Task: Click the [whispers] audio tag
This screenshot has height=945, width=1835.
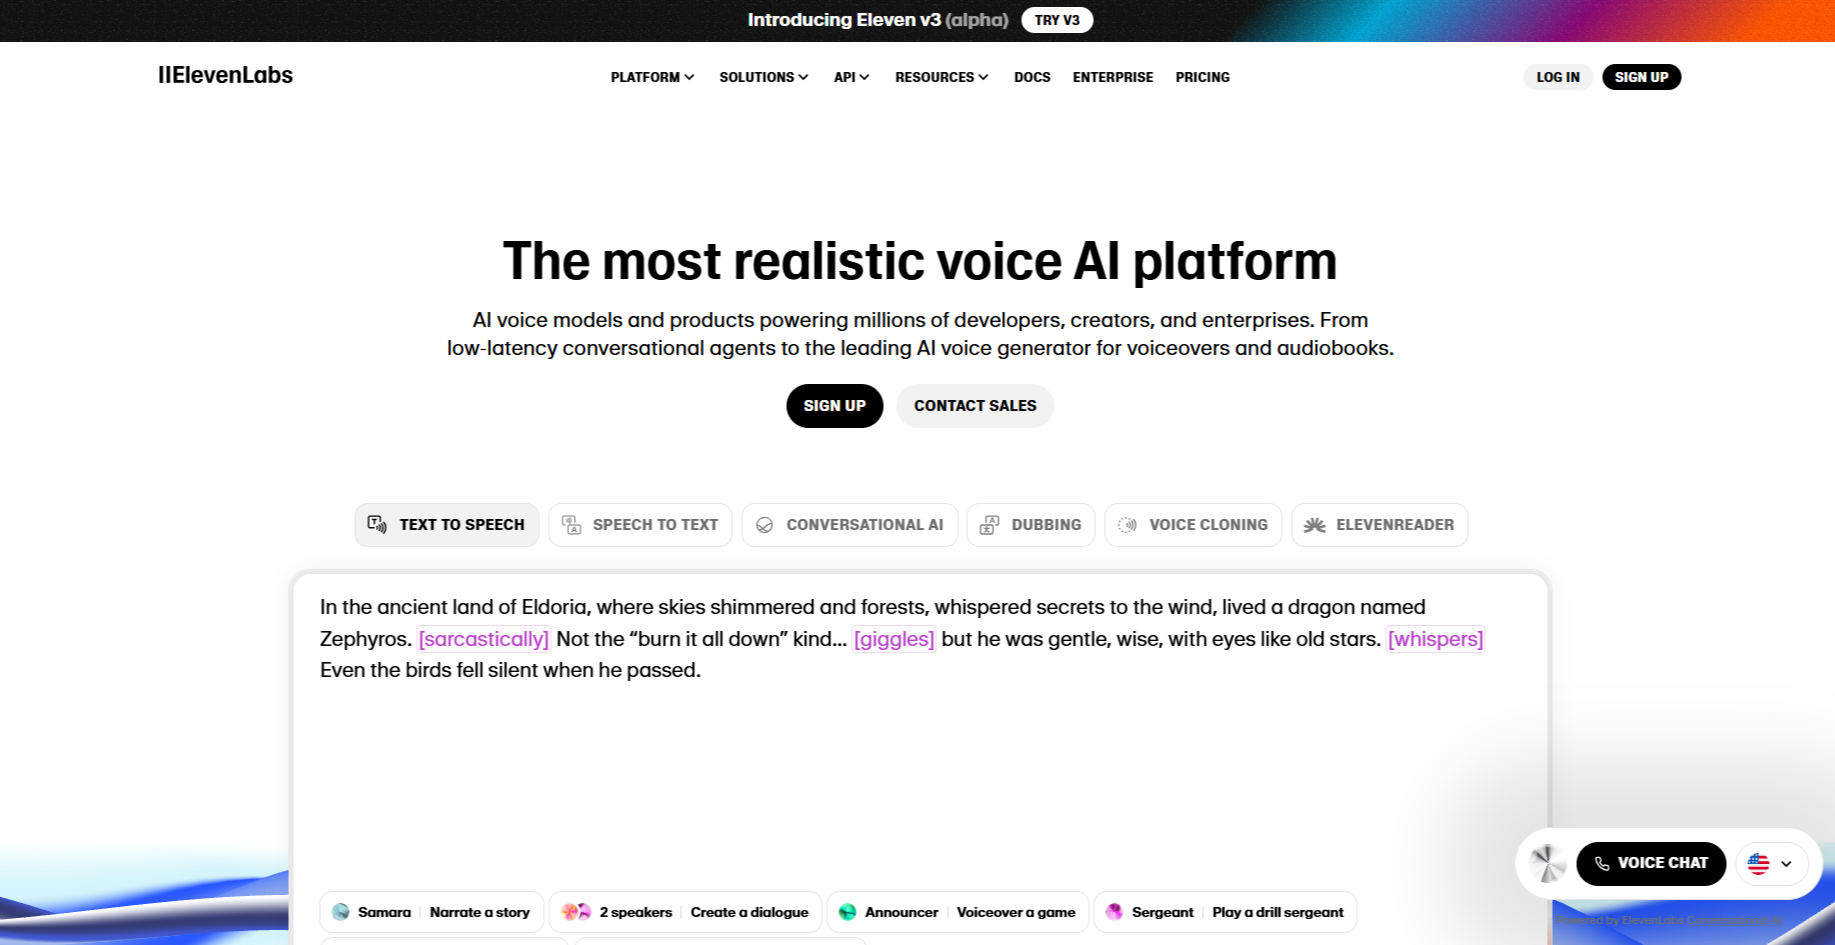Action: [1435, 639]
